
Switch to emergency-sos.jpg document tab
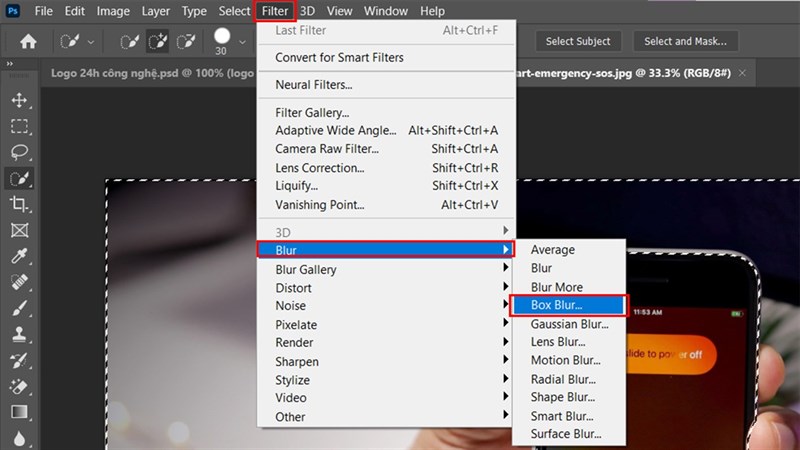pos(623,73)
